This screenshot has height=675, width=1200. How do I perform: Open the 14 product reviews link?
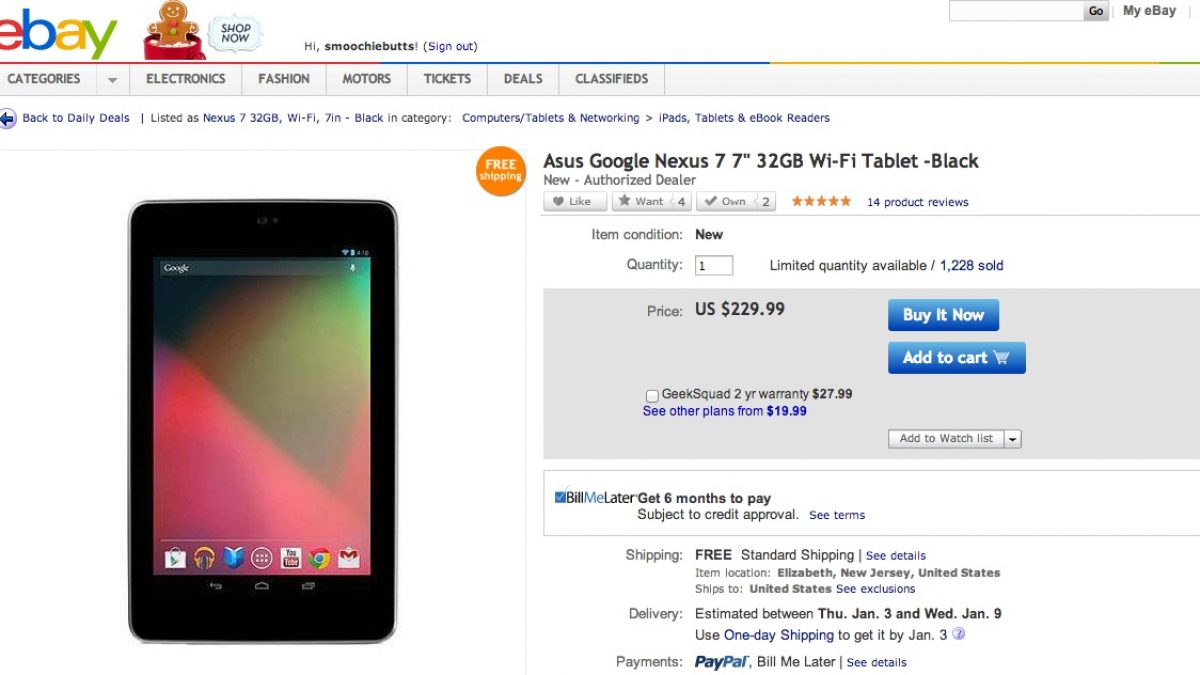[x=917, y=202]
